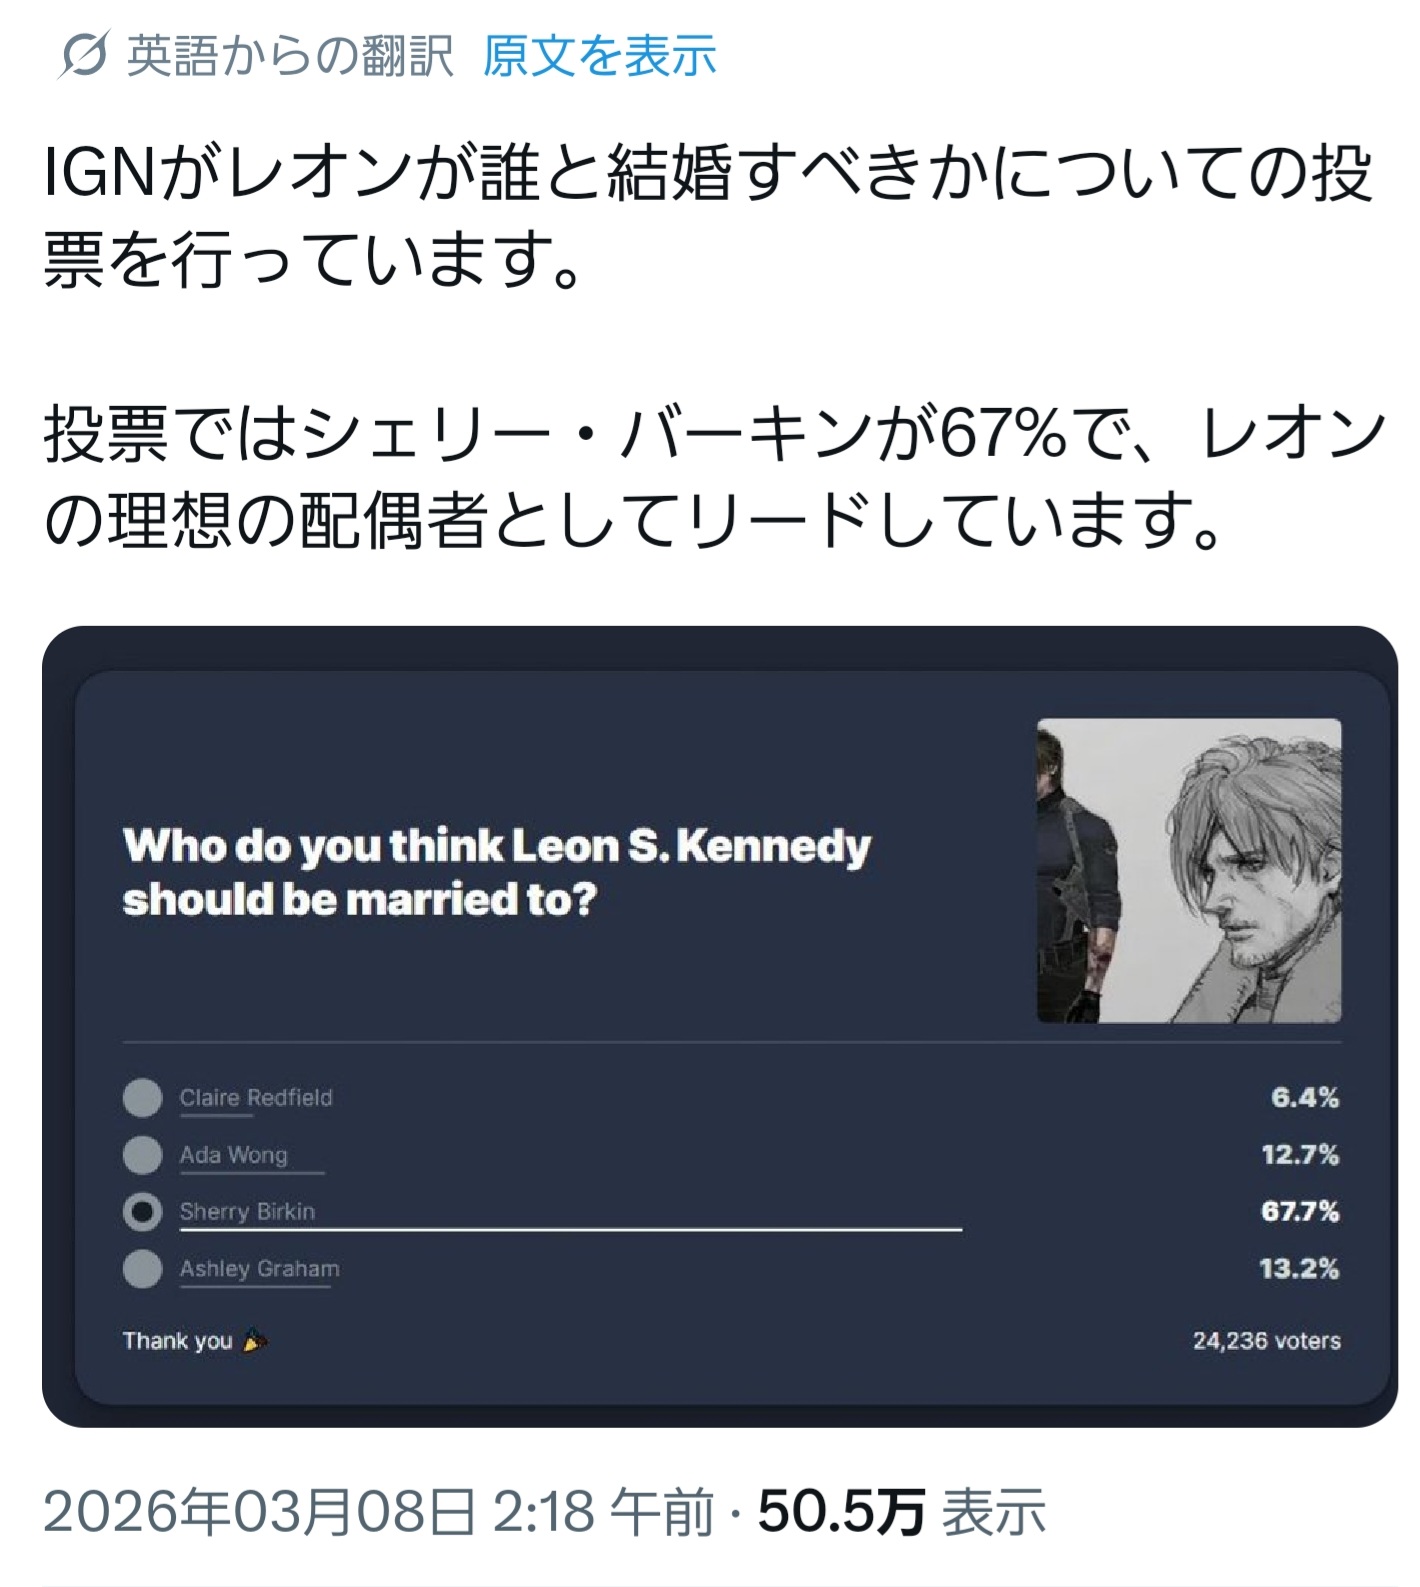Click the 英語からの翻訳 label
Image resolution: width=1420 pixels, height=1587 pixels.
(x=290, y=56)
